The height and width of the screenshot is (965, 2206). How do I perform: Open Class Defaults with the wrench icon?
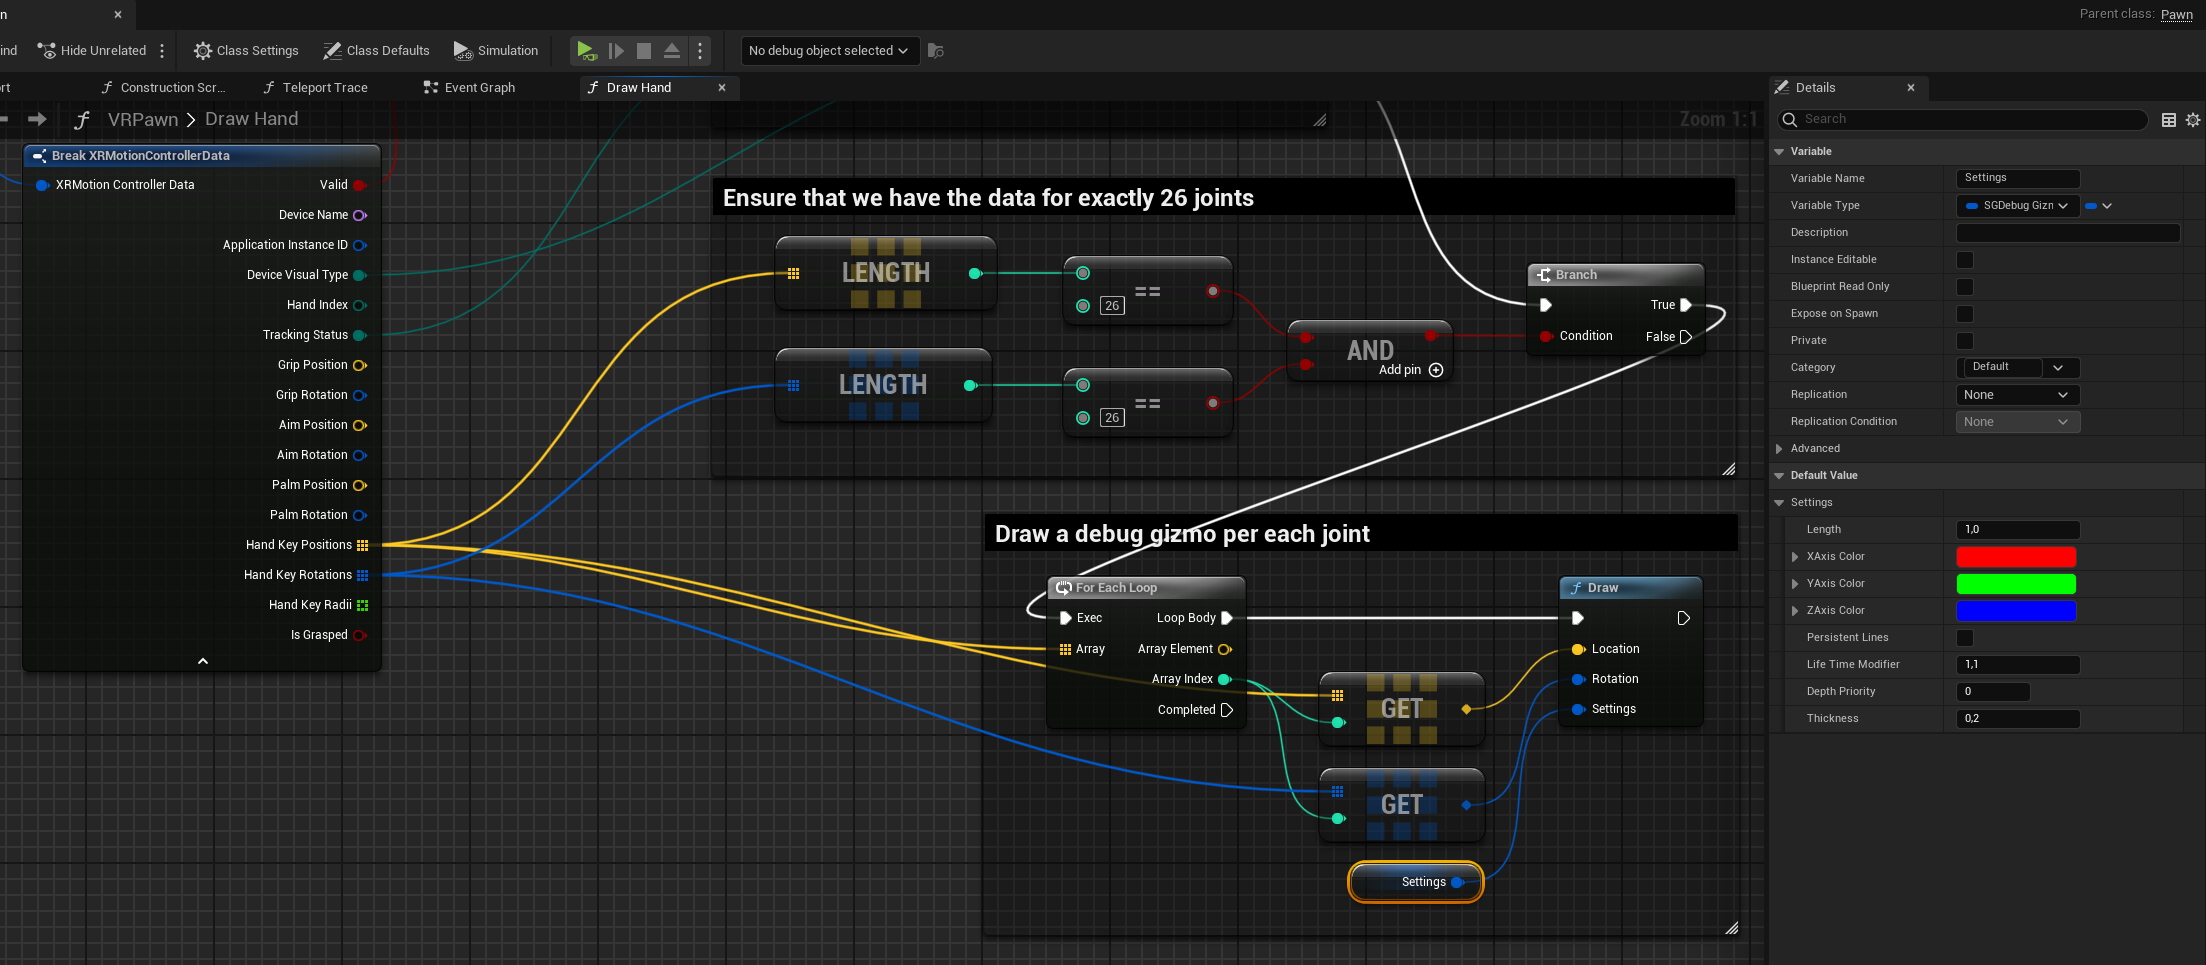tap(331, 50)
